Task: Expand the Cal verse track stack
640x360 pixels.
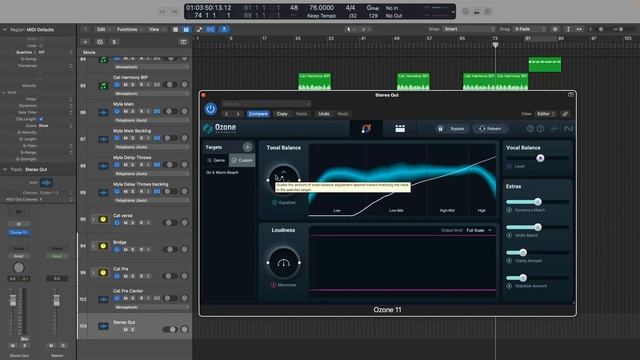Action: [93, 220]
